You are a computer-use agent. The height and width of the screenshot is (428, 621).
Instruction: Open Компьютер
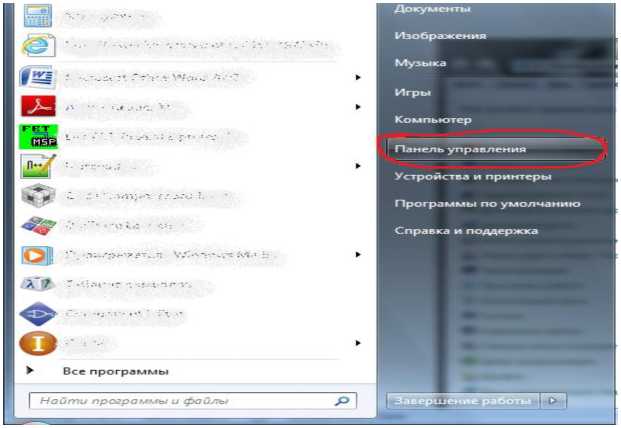(x=433, y=120)
